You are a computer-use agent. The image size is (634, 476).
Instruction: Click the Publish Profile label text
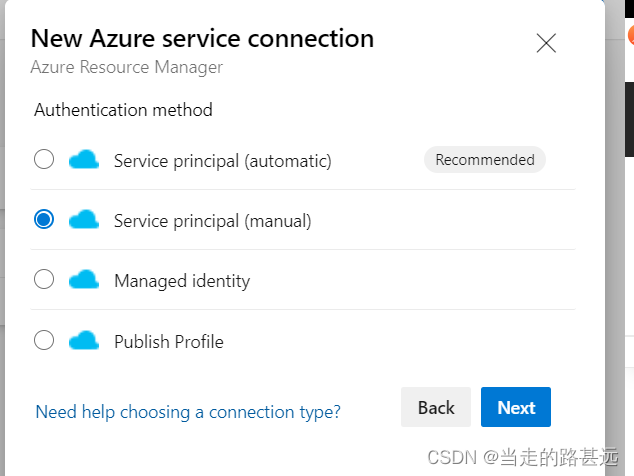168,342
